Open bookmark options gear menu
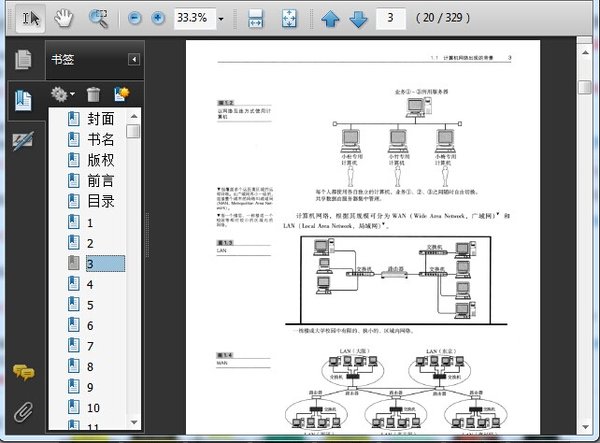This screenshot has width=600, height=443. point(62,94)
